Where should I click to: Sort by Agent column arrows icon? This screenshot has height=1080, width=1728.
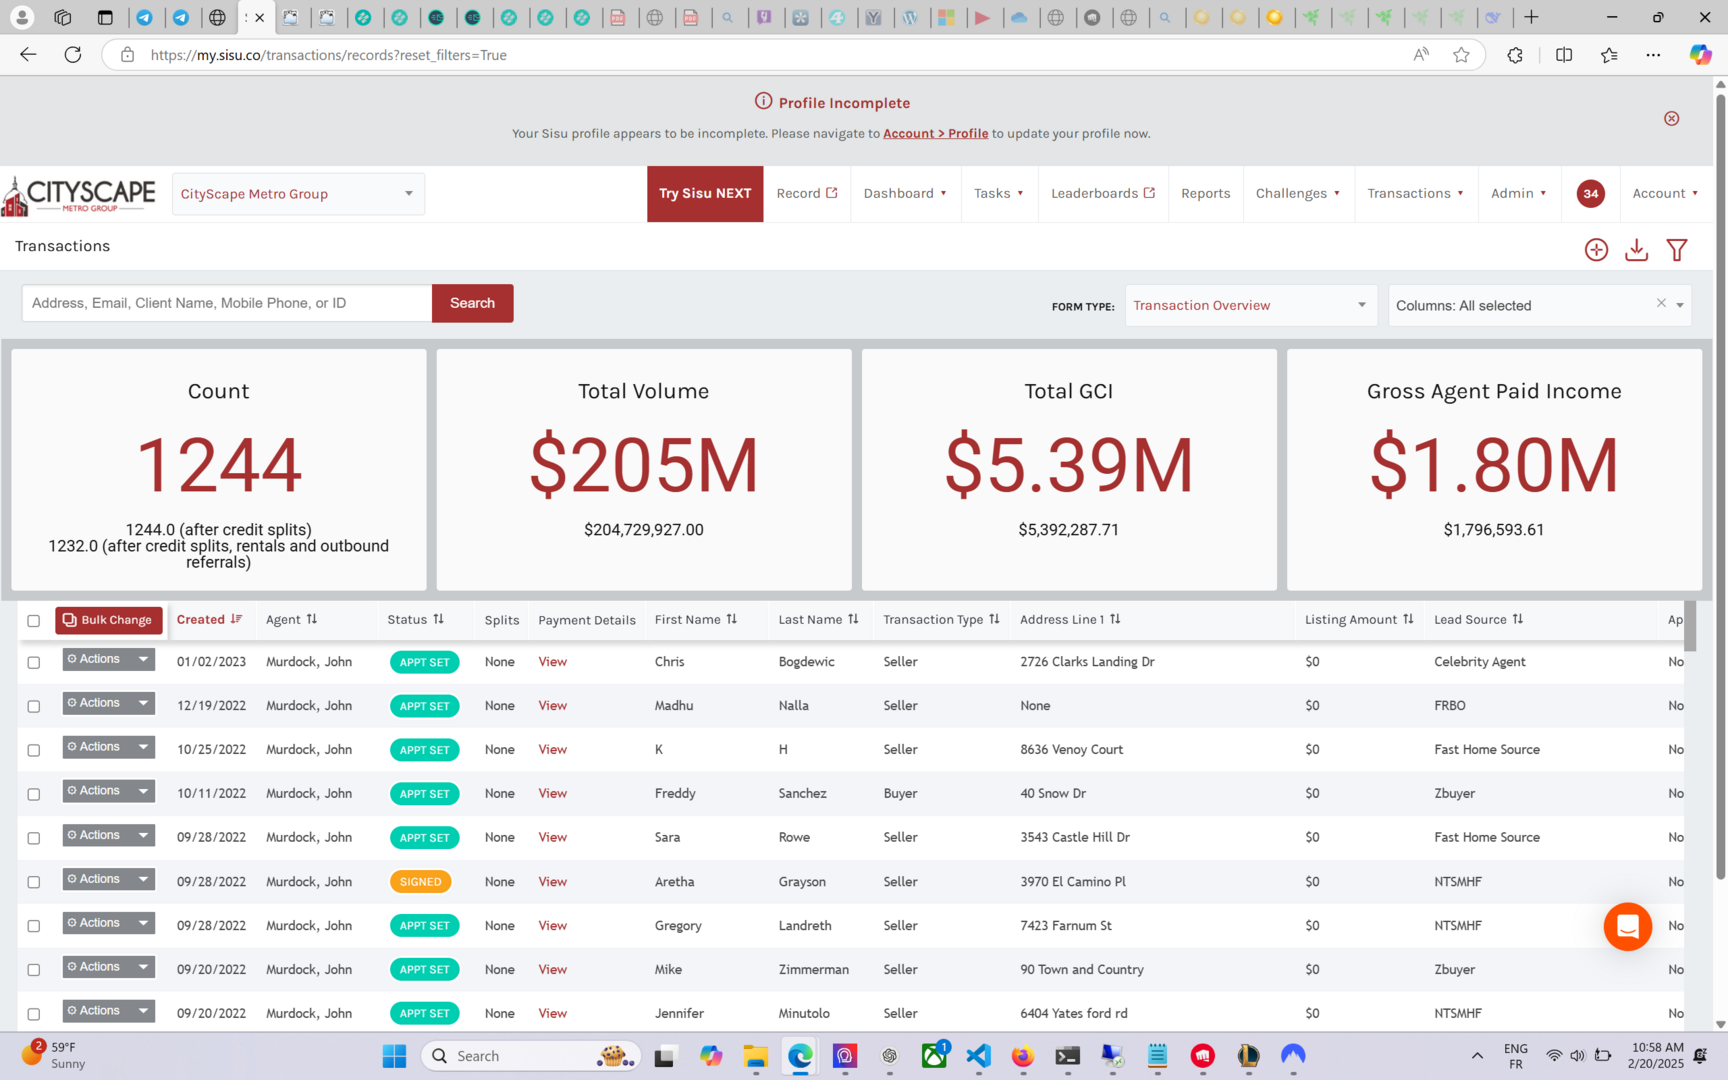tap(312, 620)
